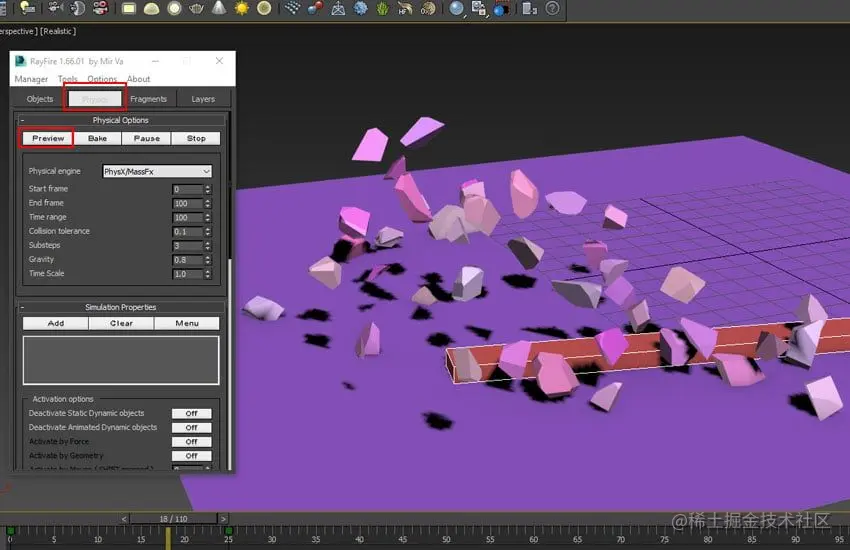The height and width of the screenshot is (550, 850).
Task: Switch to the Objects tab
Action: click(x=40, y=99)
